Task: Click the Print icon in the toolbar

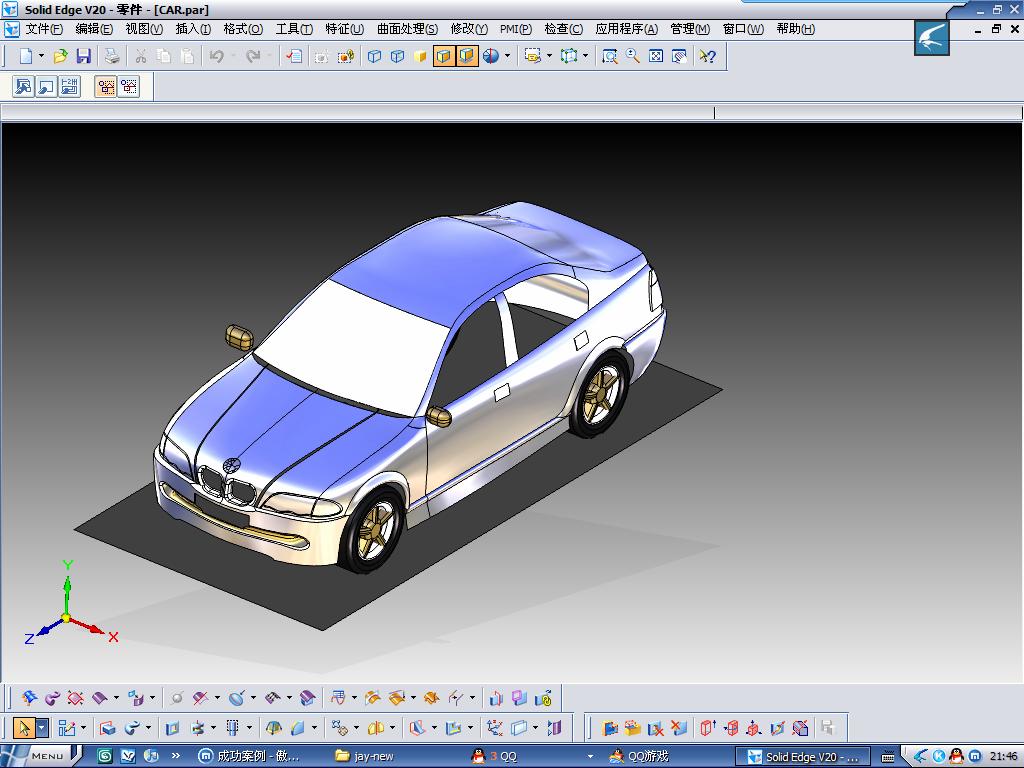Action: click(x=112, y=57)
